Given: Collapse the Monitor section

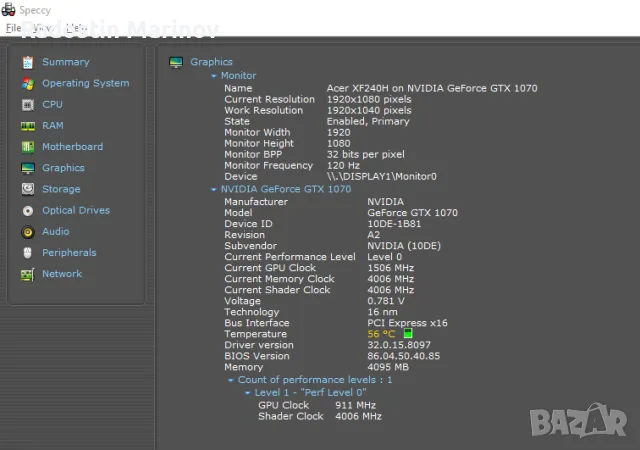Looking at the screenshot, I should (x=213, y=76).
